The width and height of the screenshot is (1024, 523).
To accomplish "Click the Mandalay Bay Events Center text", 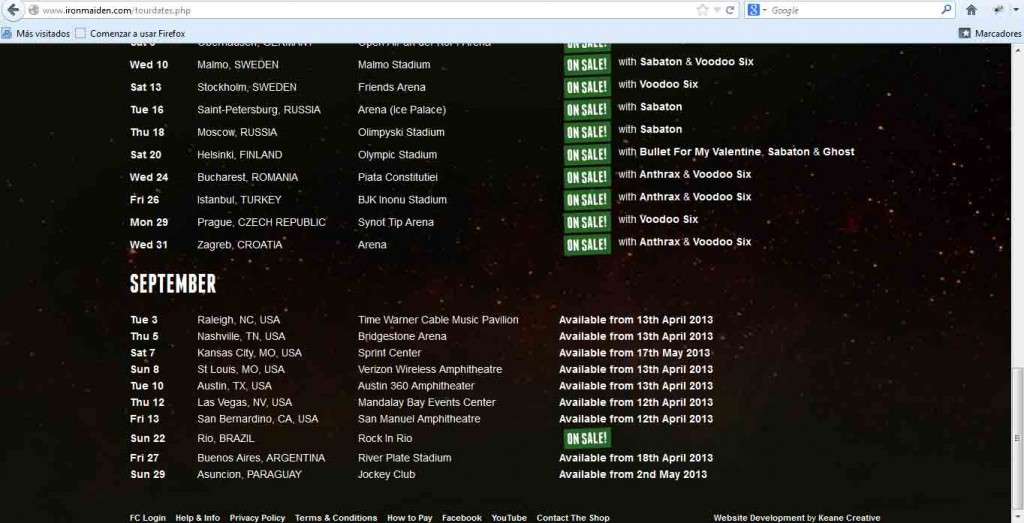I will click(x=426, y=402).
